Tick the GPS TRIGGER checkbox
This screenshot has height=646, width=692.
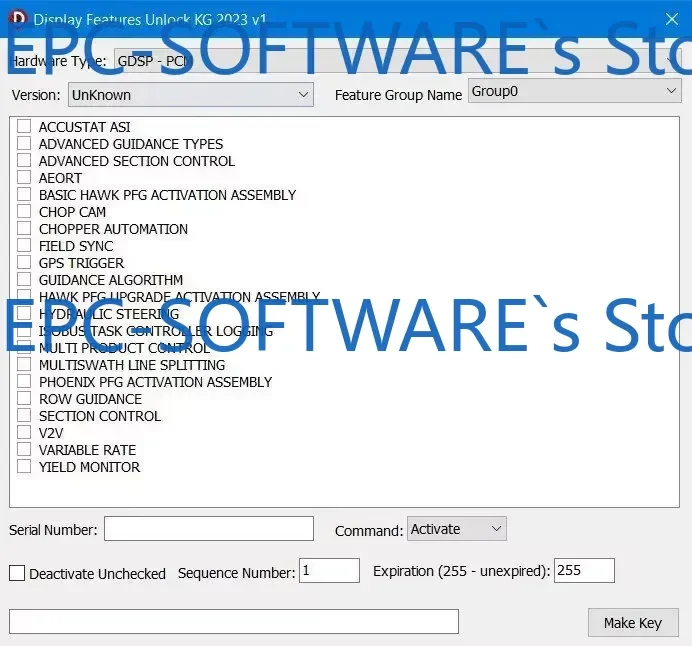click(x=24, y=262)
